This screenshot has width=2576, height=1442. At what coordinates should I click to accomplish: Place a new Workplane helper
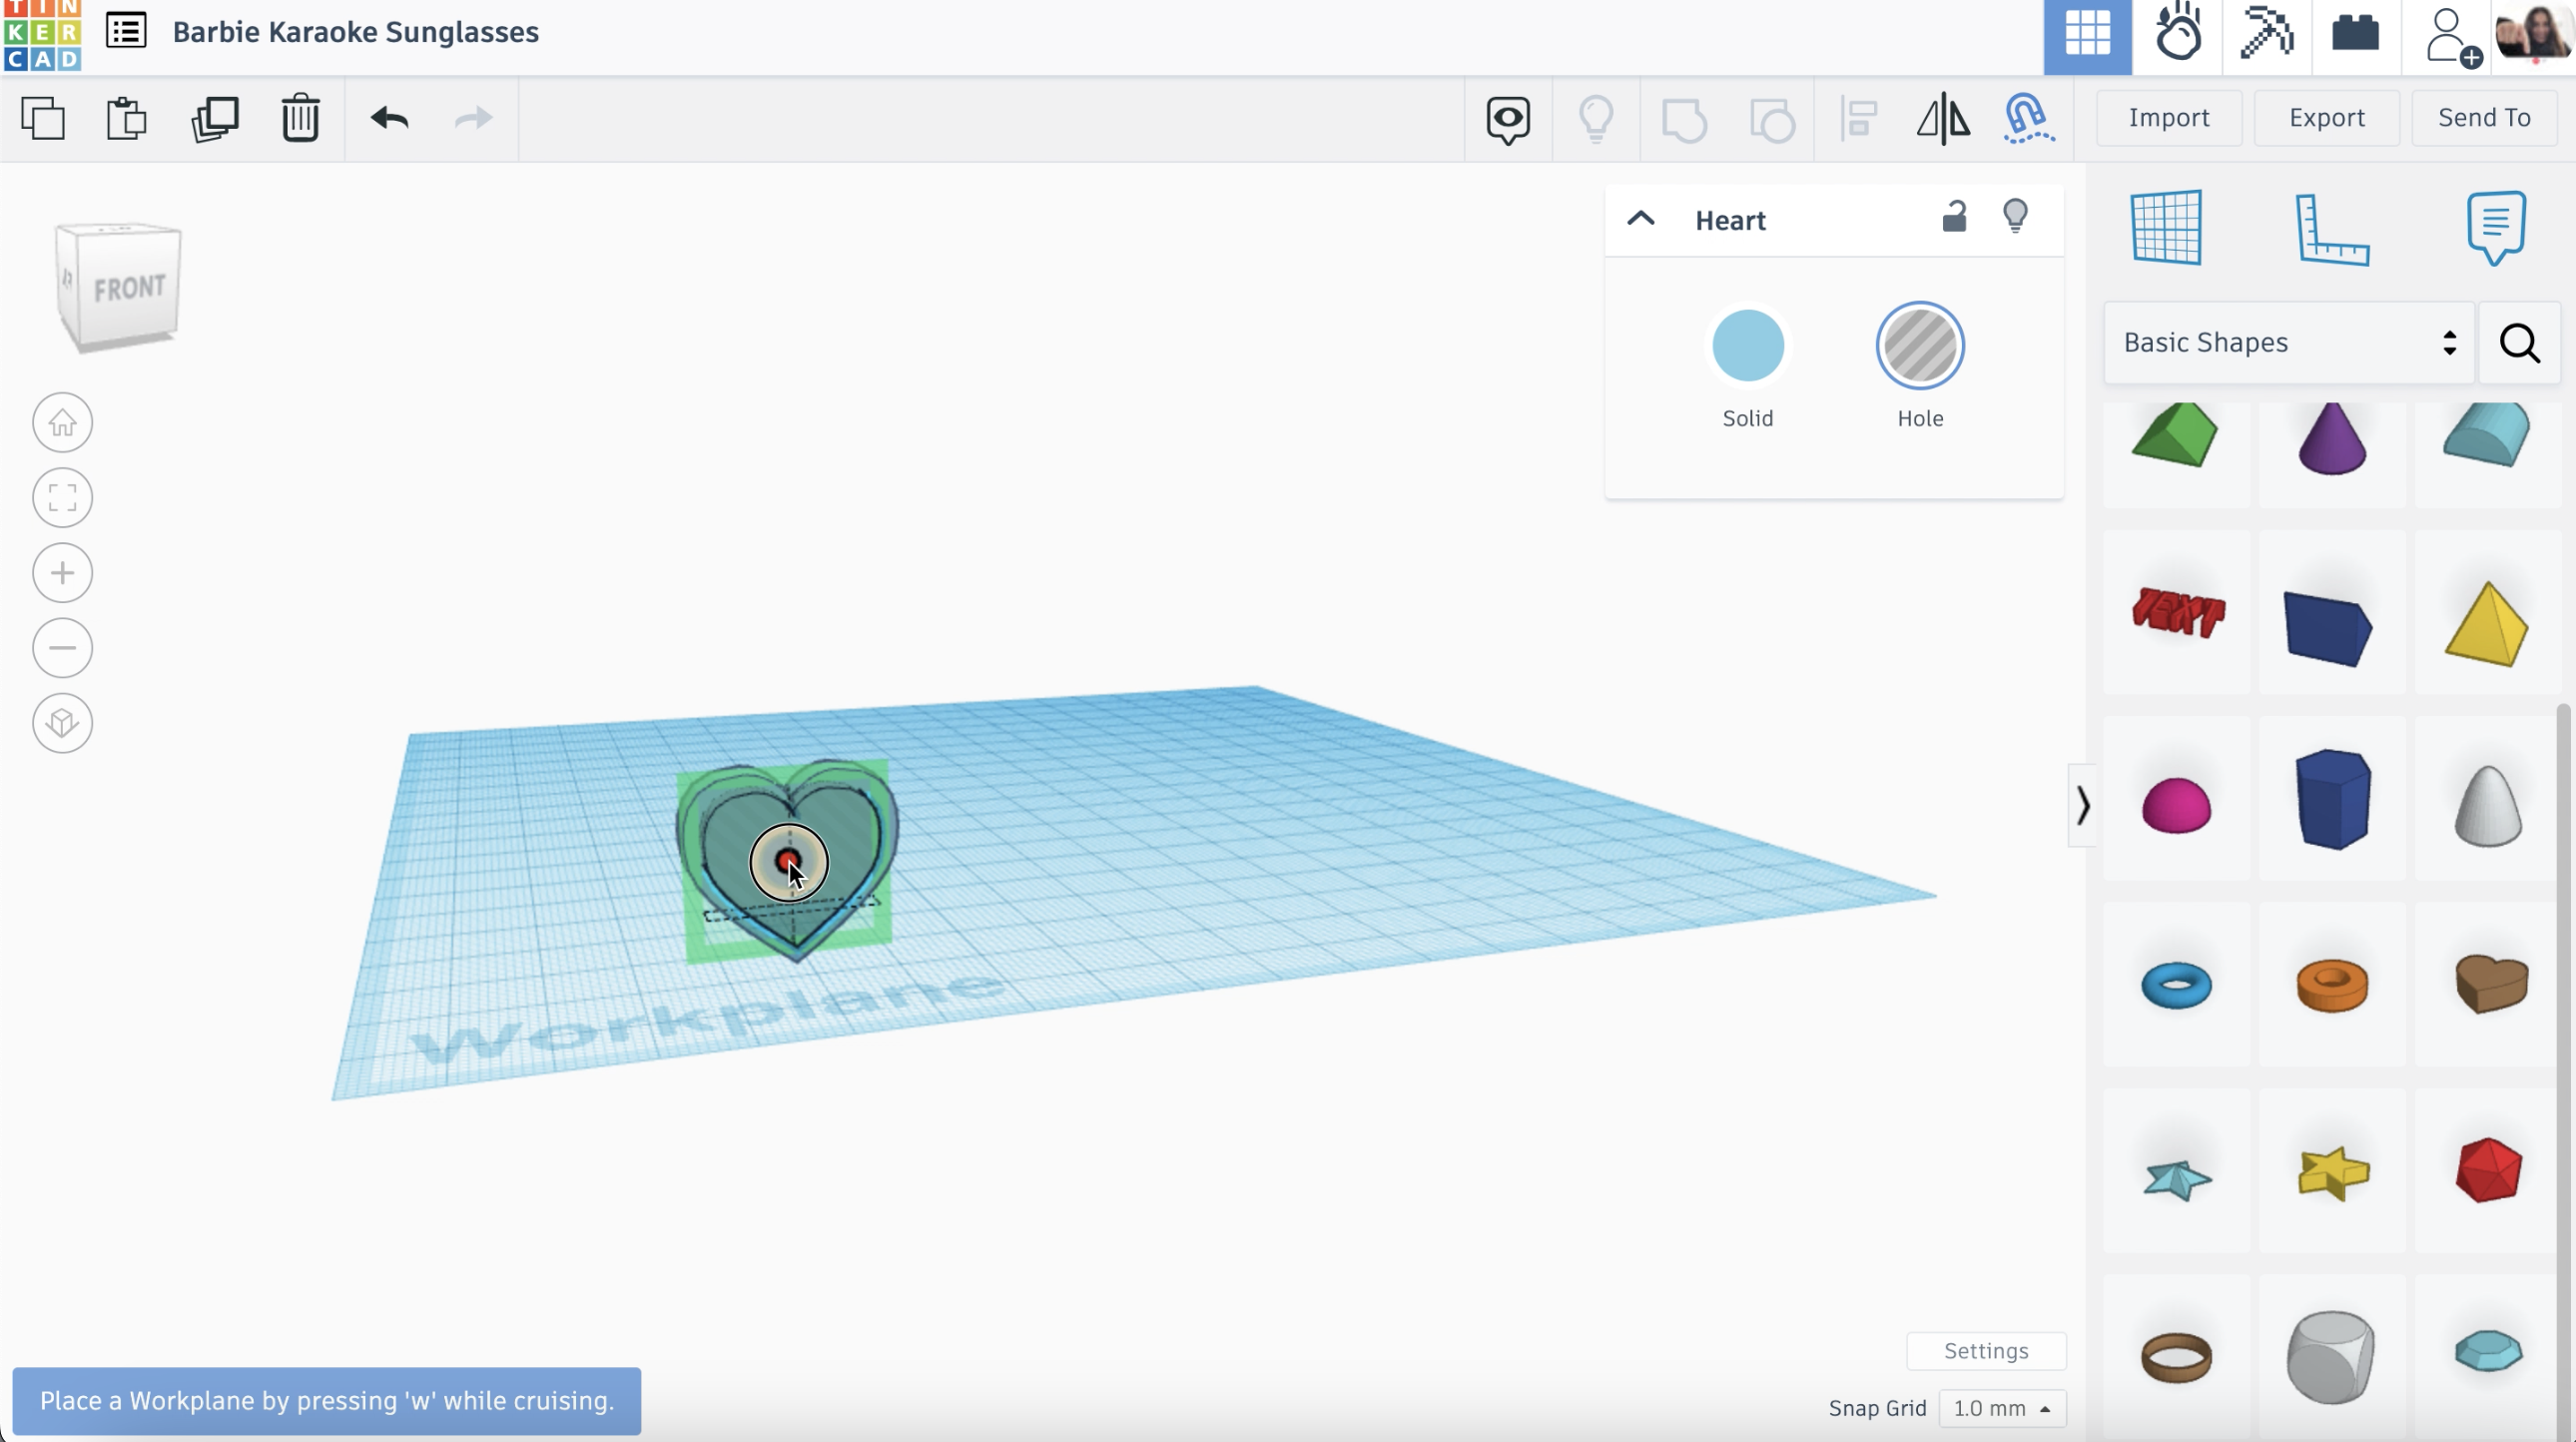click(x=2168, y=229)
